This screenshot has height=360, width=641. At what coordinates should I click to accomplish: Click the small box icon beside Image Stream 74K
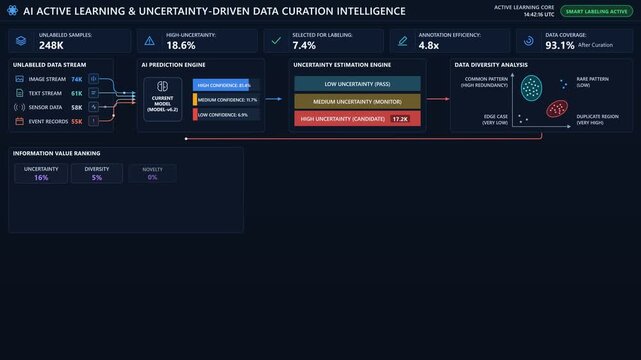point(93,79)
